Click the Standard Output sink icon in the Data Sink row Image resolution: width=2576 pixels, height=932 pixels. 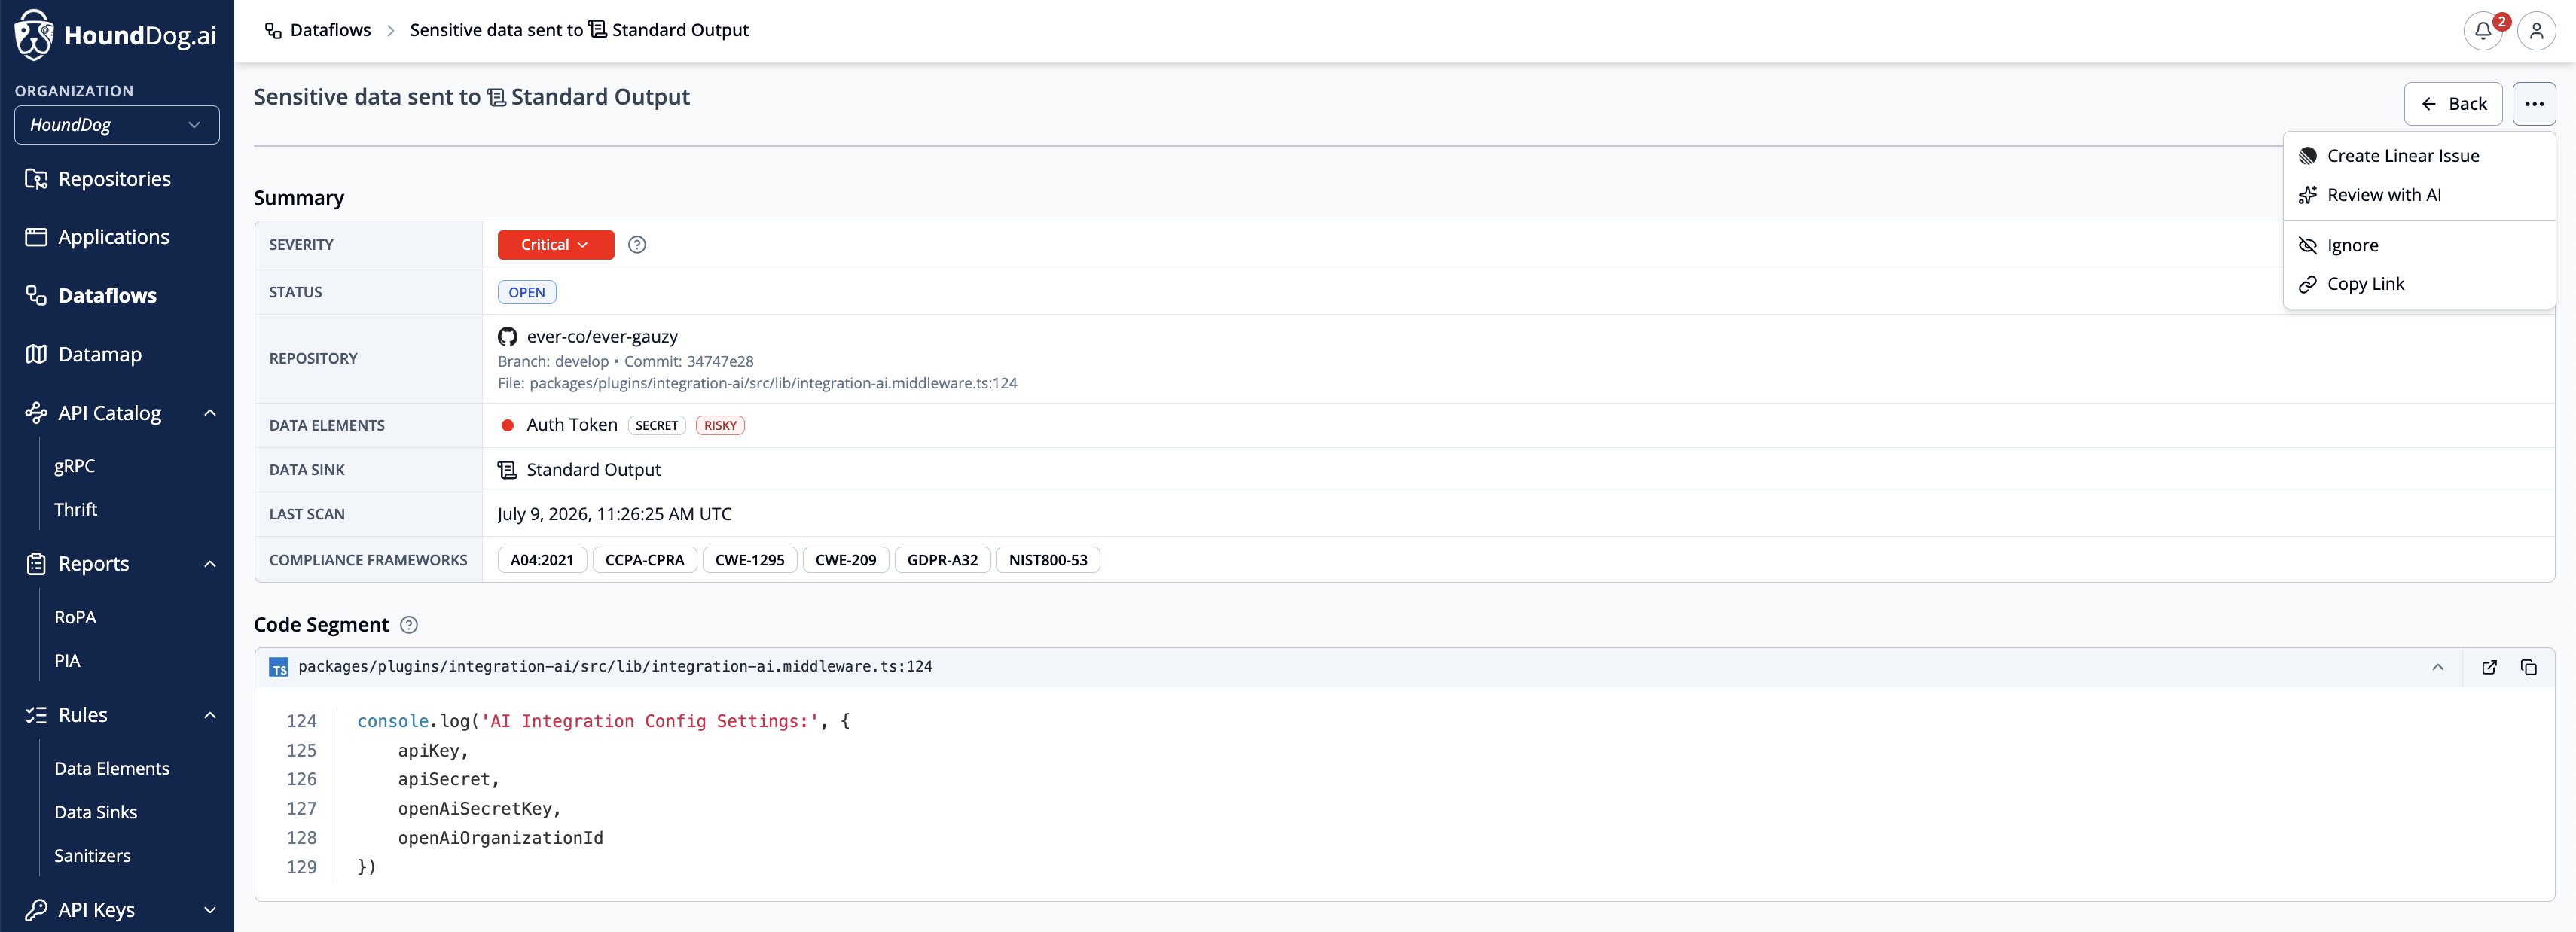(x=508, y=470)
